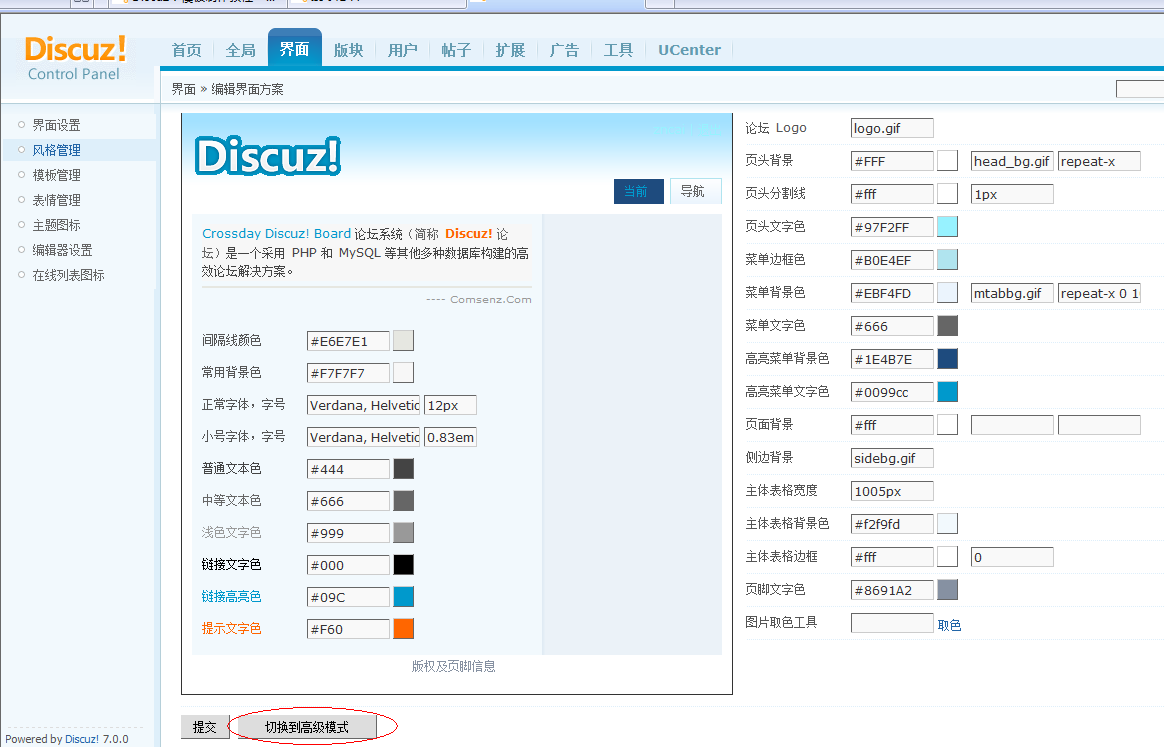Viewport: 1164px width, 747px height.
Task: Click the 提交 submit button
Action: coord(205,727)
